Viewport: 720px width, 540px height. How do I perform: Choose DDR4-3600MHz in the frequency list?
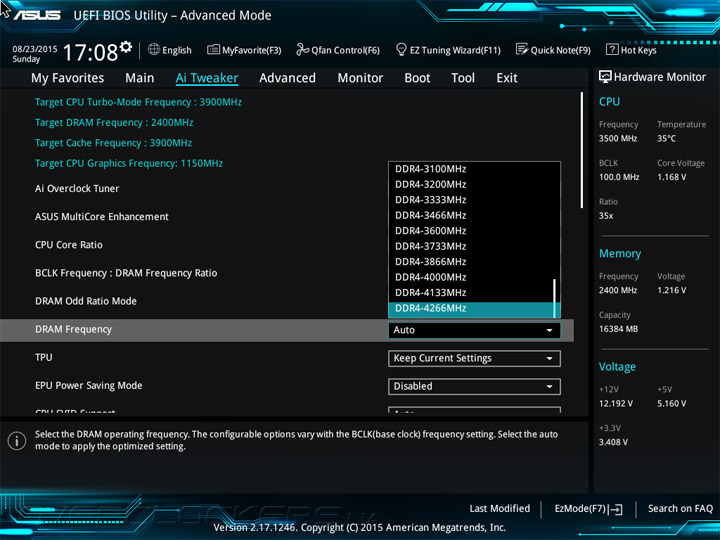point(431,231)
